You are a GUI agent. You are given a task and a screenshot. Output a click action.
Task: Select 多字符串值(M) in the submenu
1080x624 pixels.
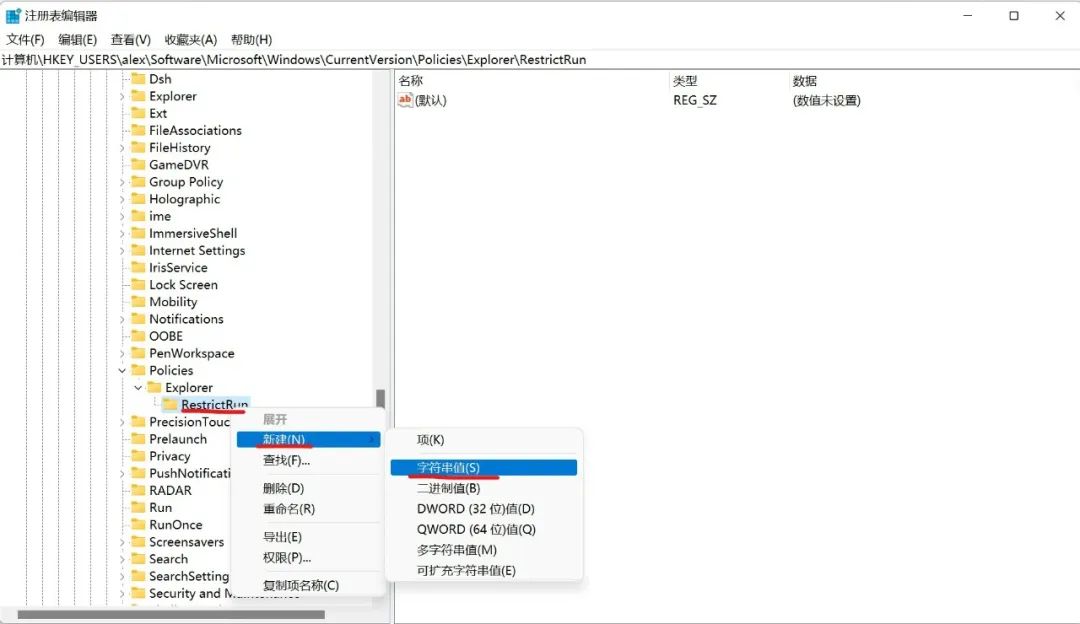484,550
